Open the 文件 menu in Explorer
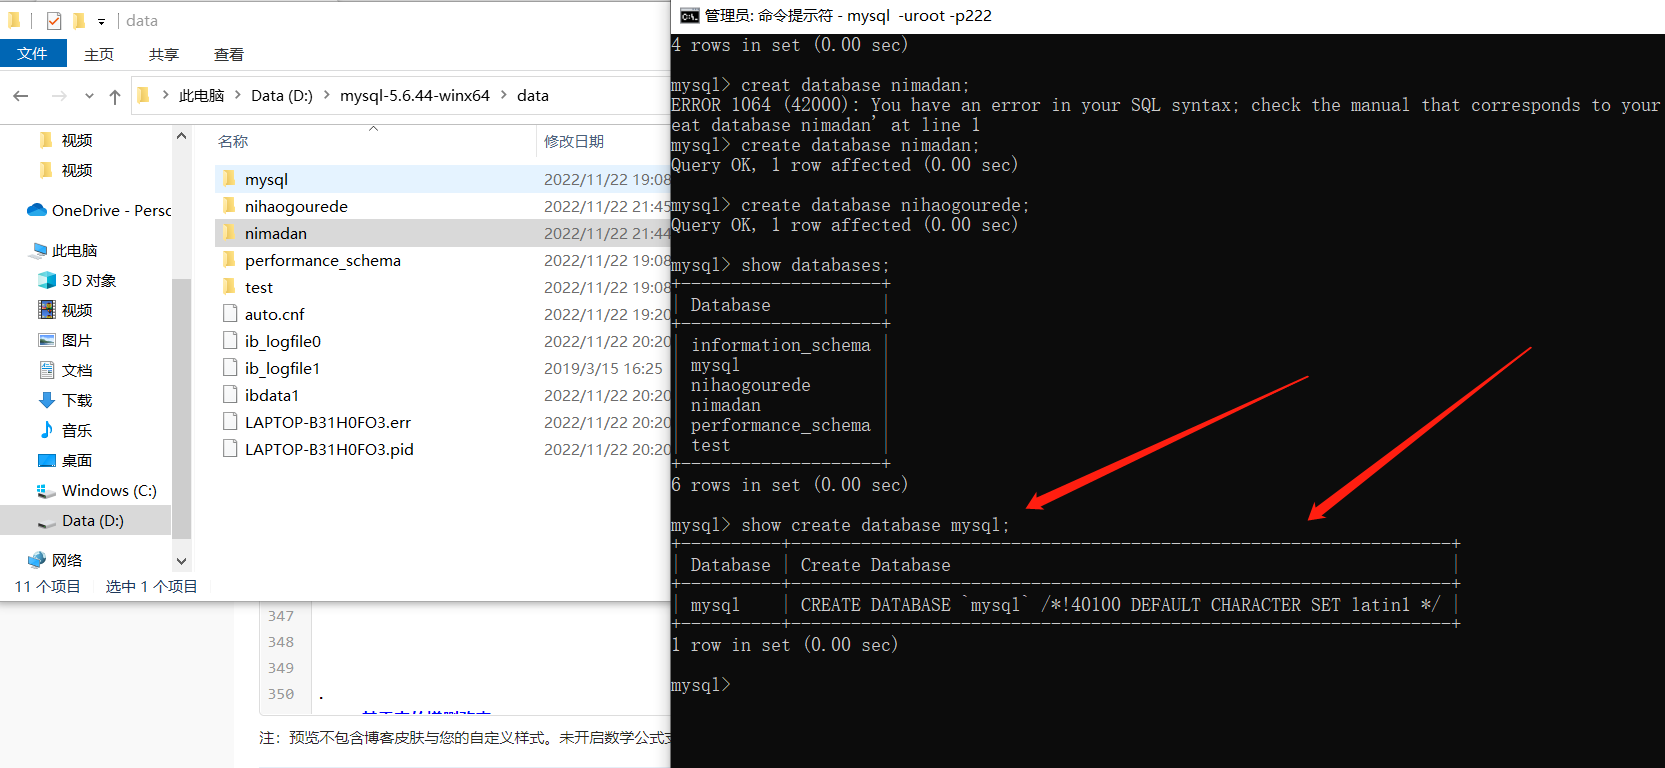 click(33, 54)
